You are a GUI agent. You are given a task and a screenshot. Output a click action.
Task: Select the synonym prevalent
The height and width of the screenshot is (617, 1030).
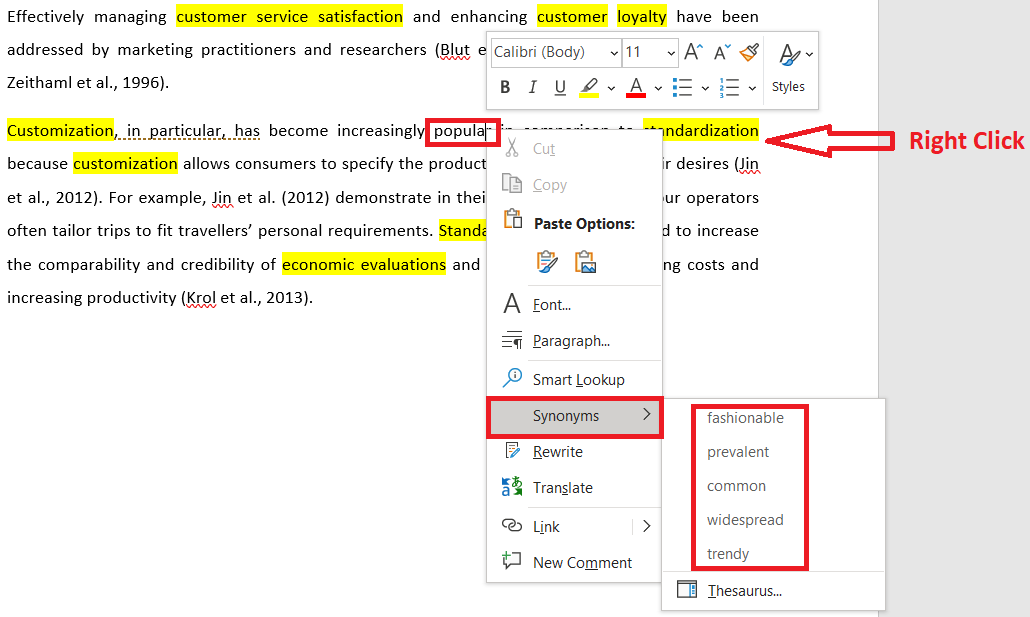click(x=739, y=452)
